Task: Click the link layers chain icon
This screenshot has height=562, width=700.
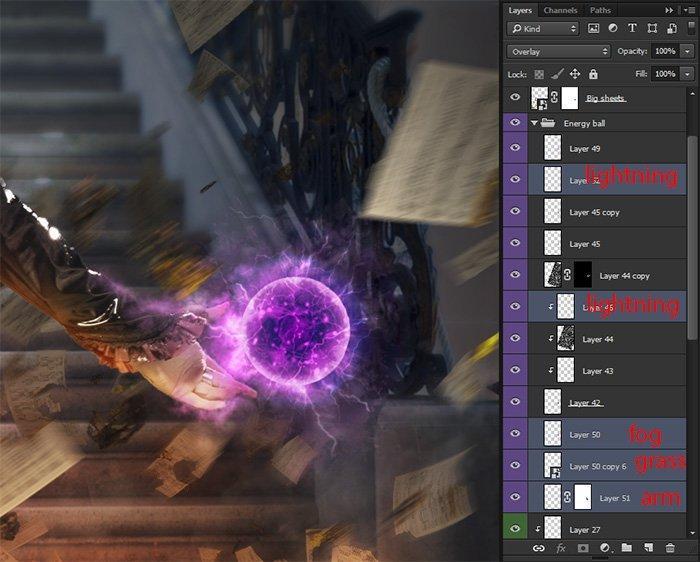Action: coord(539,548)
